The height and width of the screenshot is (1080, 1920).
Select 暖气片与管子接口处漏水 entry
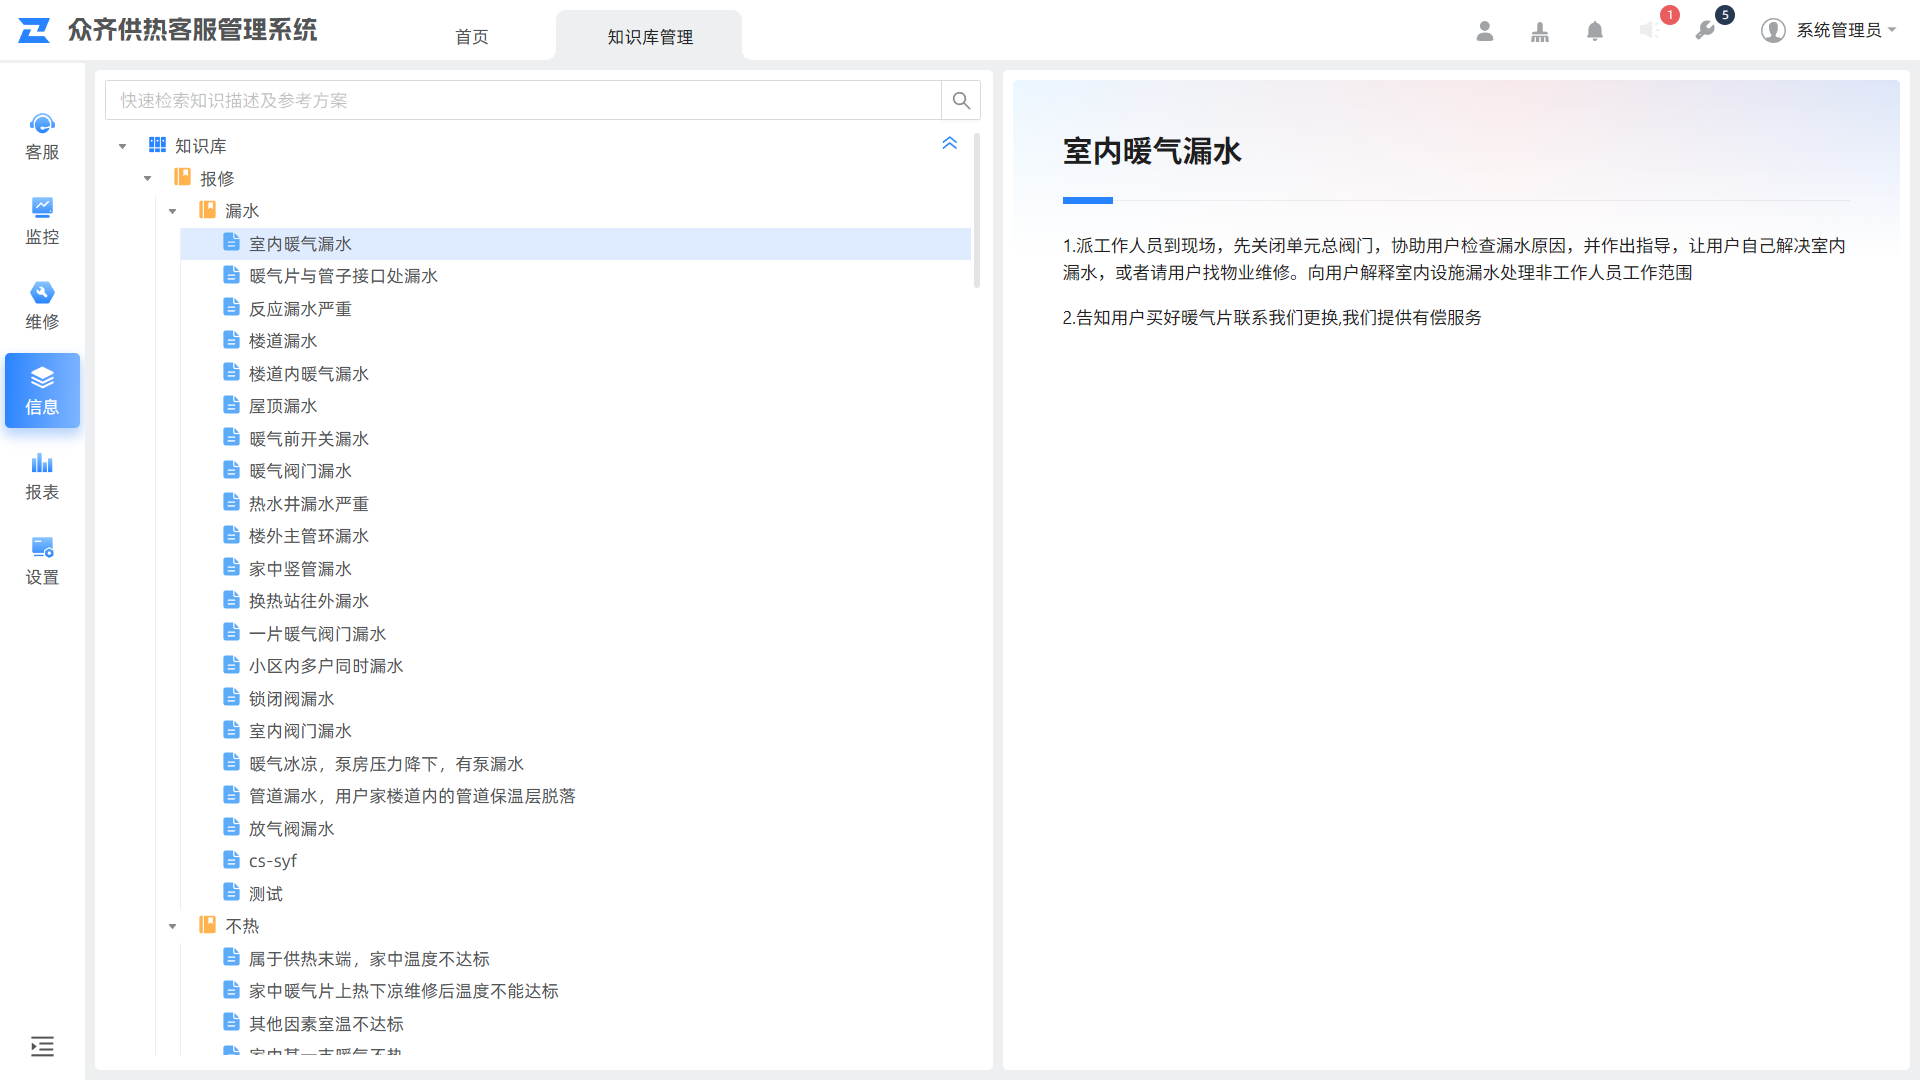(343, 276)
